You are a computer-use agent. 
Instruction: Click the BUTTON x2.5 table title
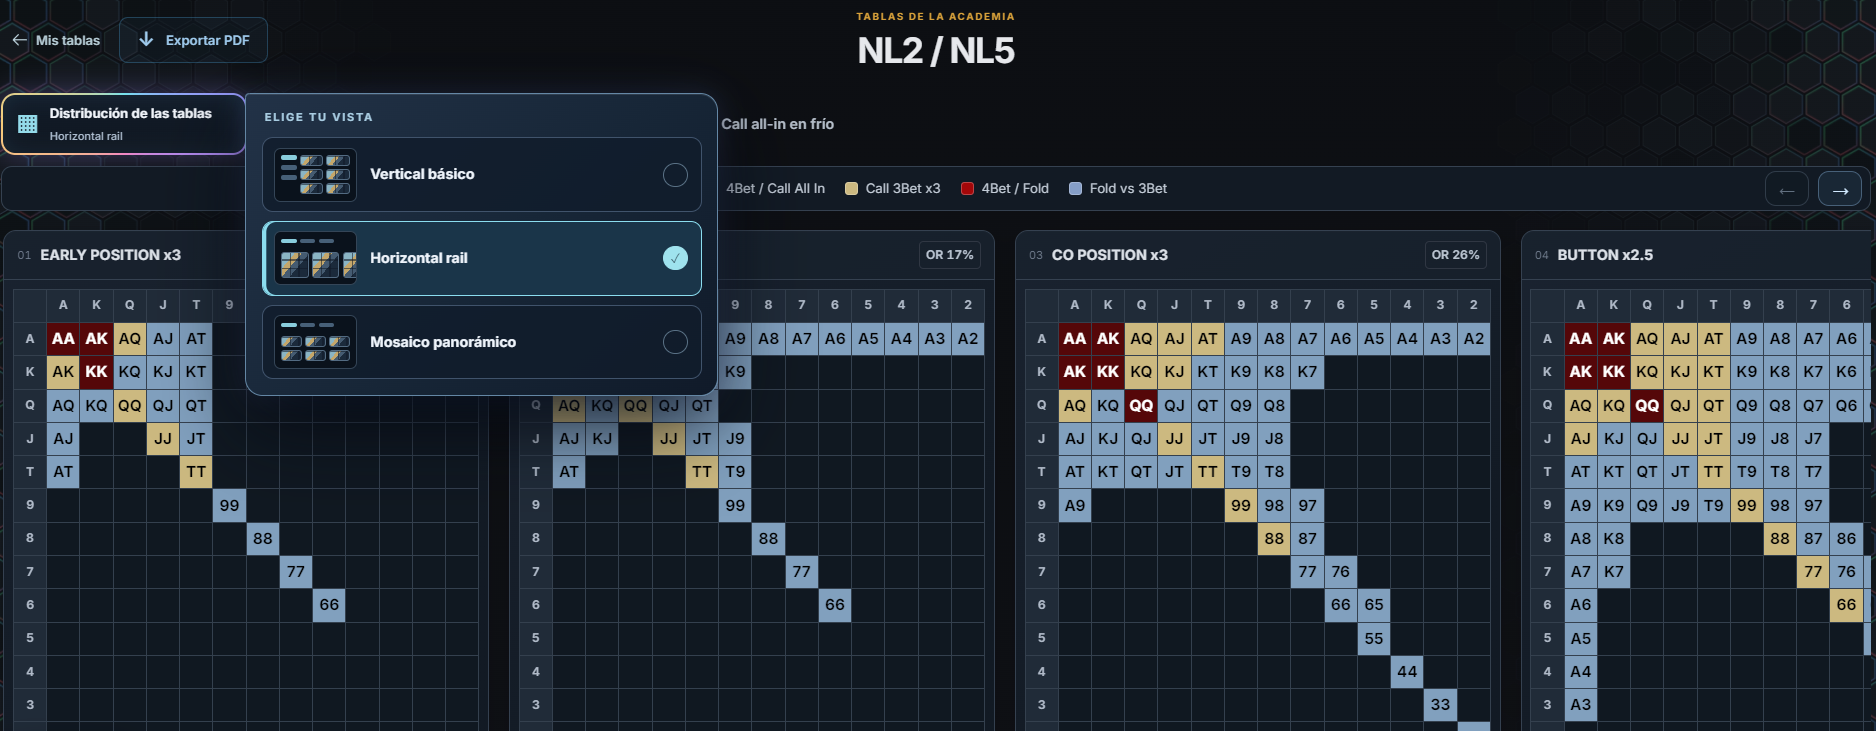(1605, 255)
